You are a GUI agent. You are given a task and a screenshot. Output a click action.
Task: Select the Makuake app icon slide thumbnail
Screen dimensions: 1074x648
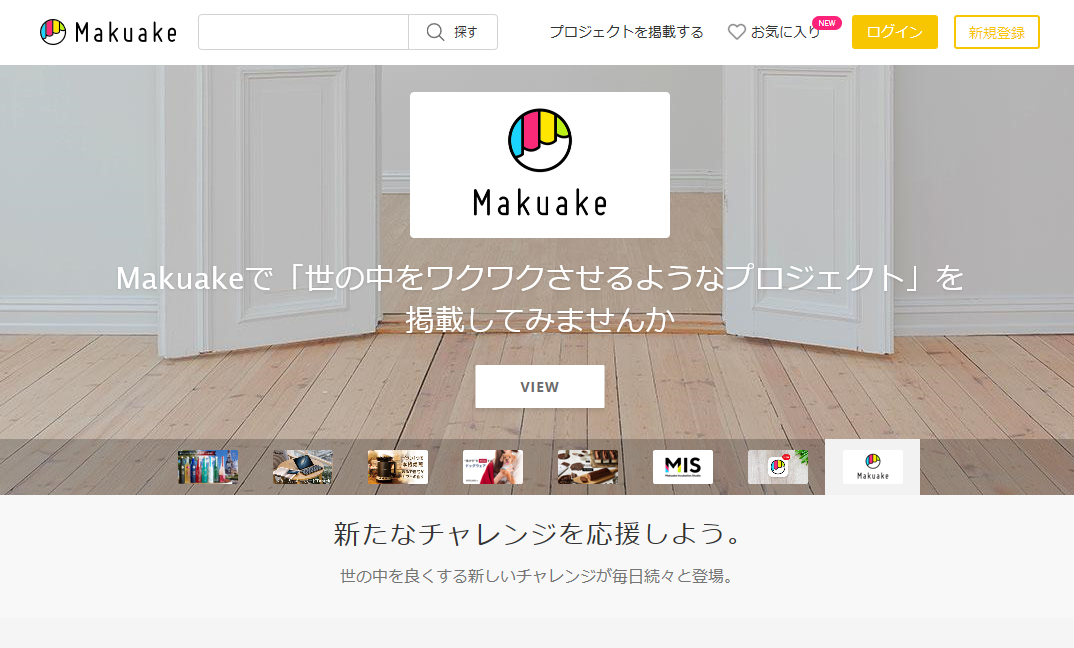tap(778, 467)
